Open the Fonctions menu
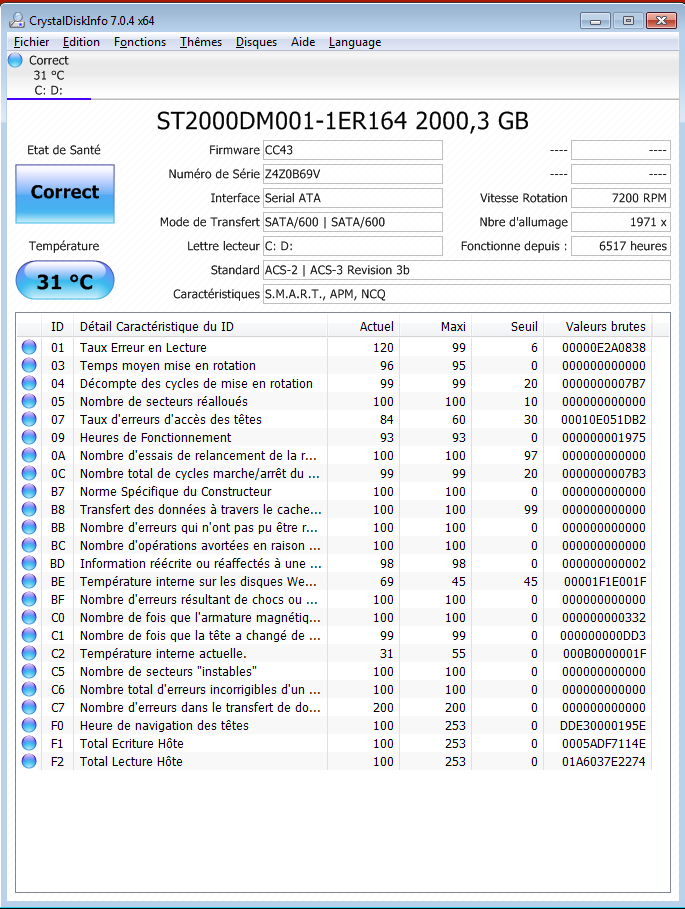This screenshot has height=909, width=685. 140,42
